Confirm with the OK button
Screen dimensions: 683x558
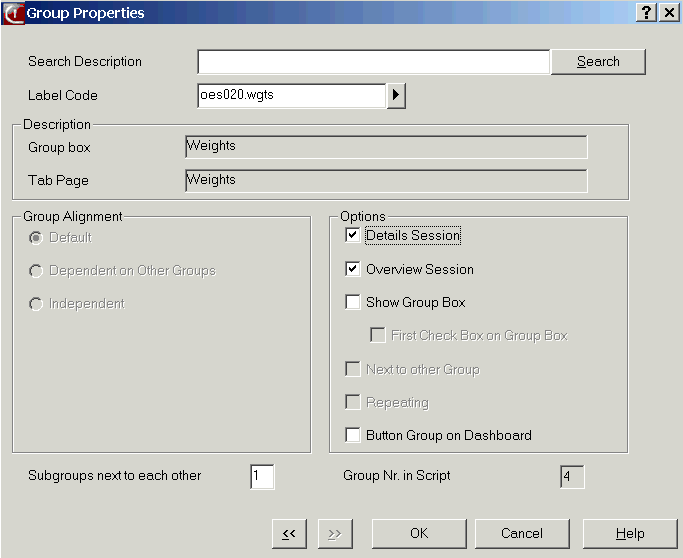coord(419,534)
